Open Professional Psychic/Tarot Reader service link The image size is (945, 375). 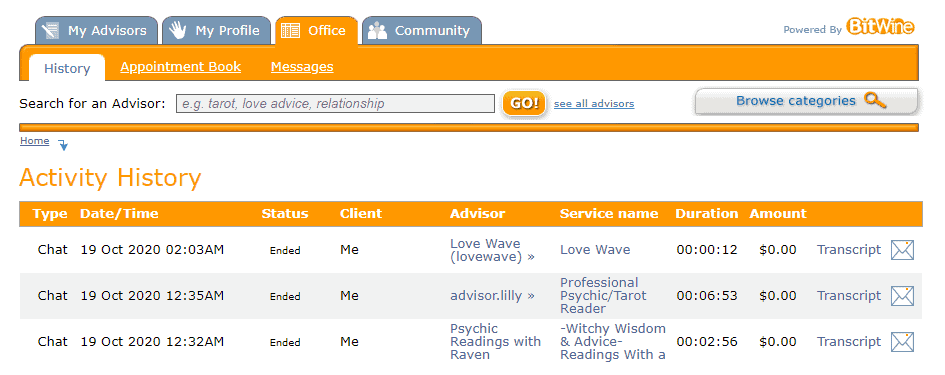[603, 296]
